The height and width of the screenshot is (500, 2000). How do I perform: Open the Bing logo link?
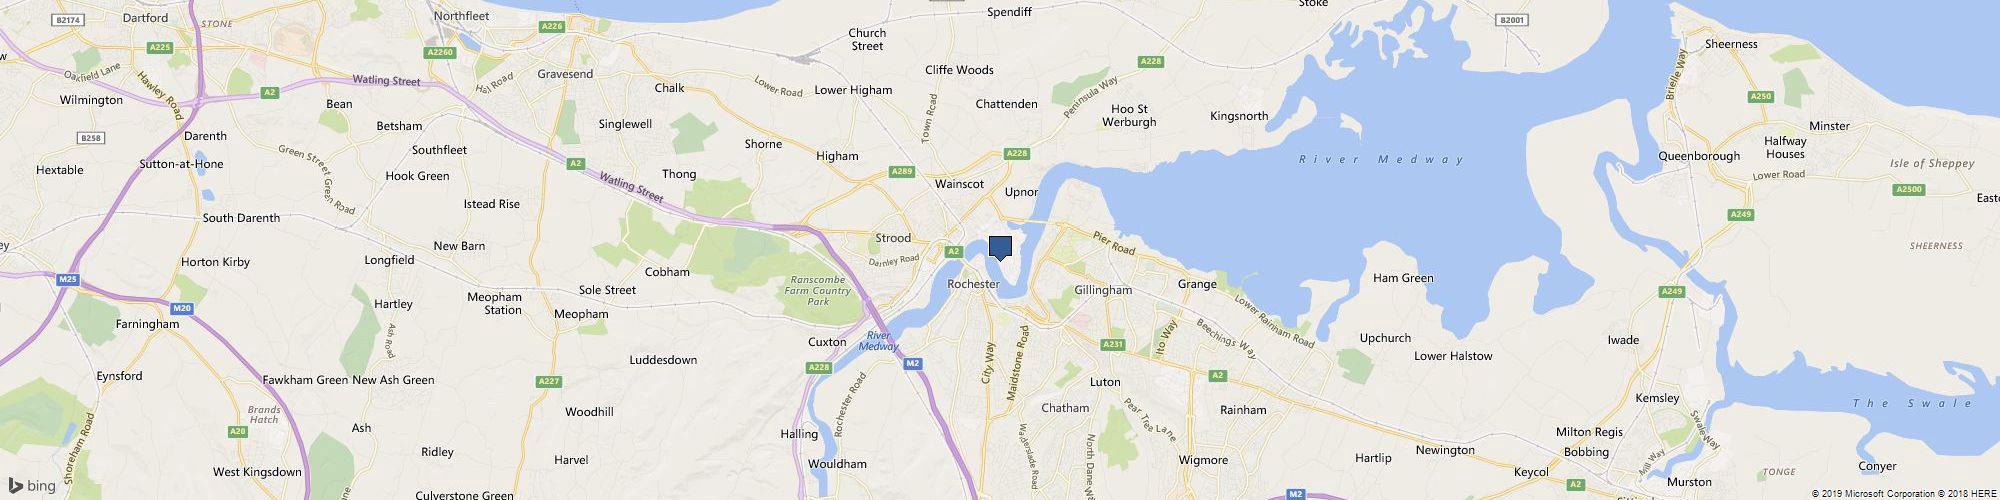pyautogui.click(x=32, y=486)
